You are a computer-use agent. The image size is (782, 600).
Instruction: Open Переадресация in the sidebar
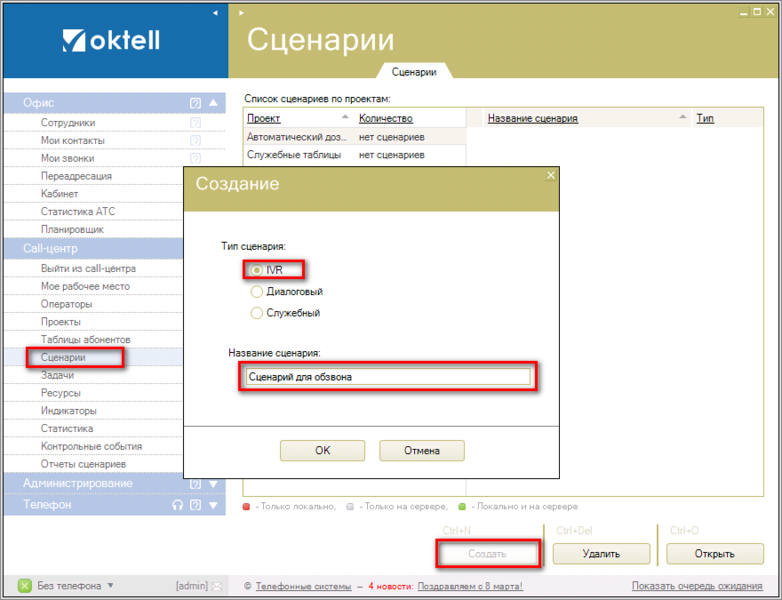[x=76, y=176]
